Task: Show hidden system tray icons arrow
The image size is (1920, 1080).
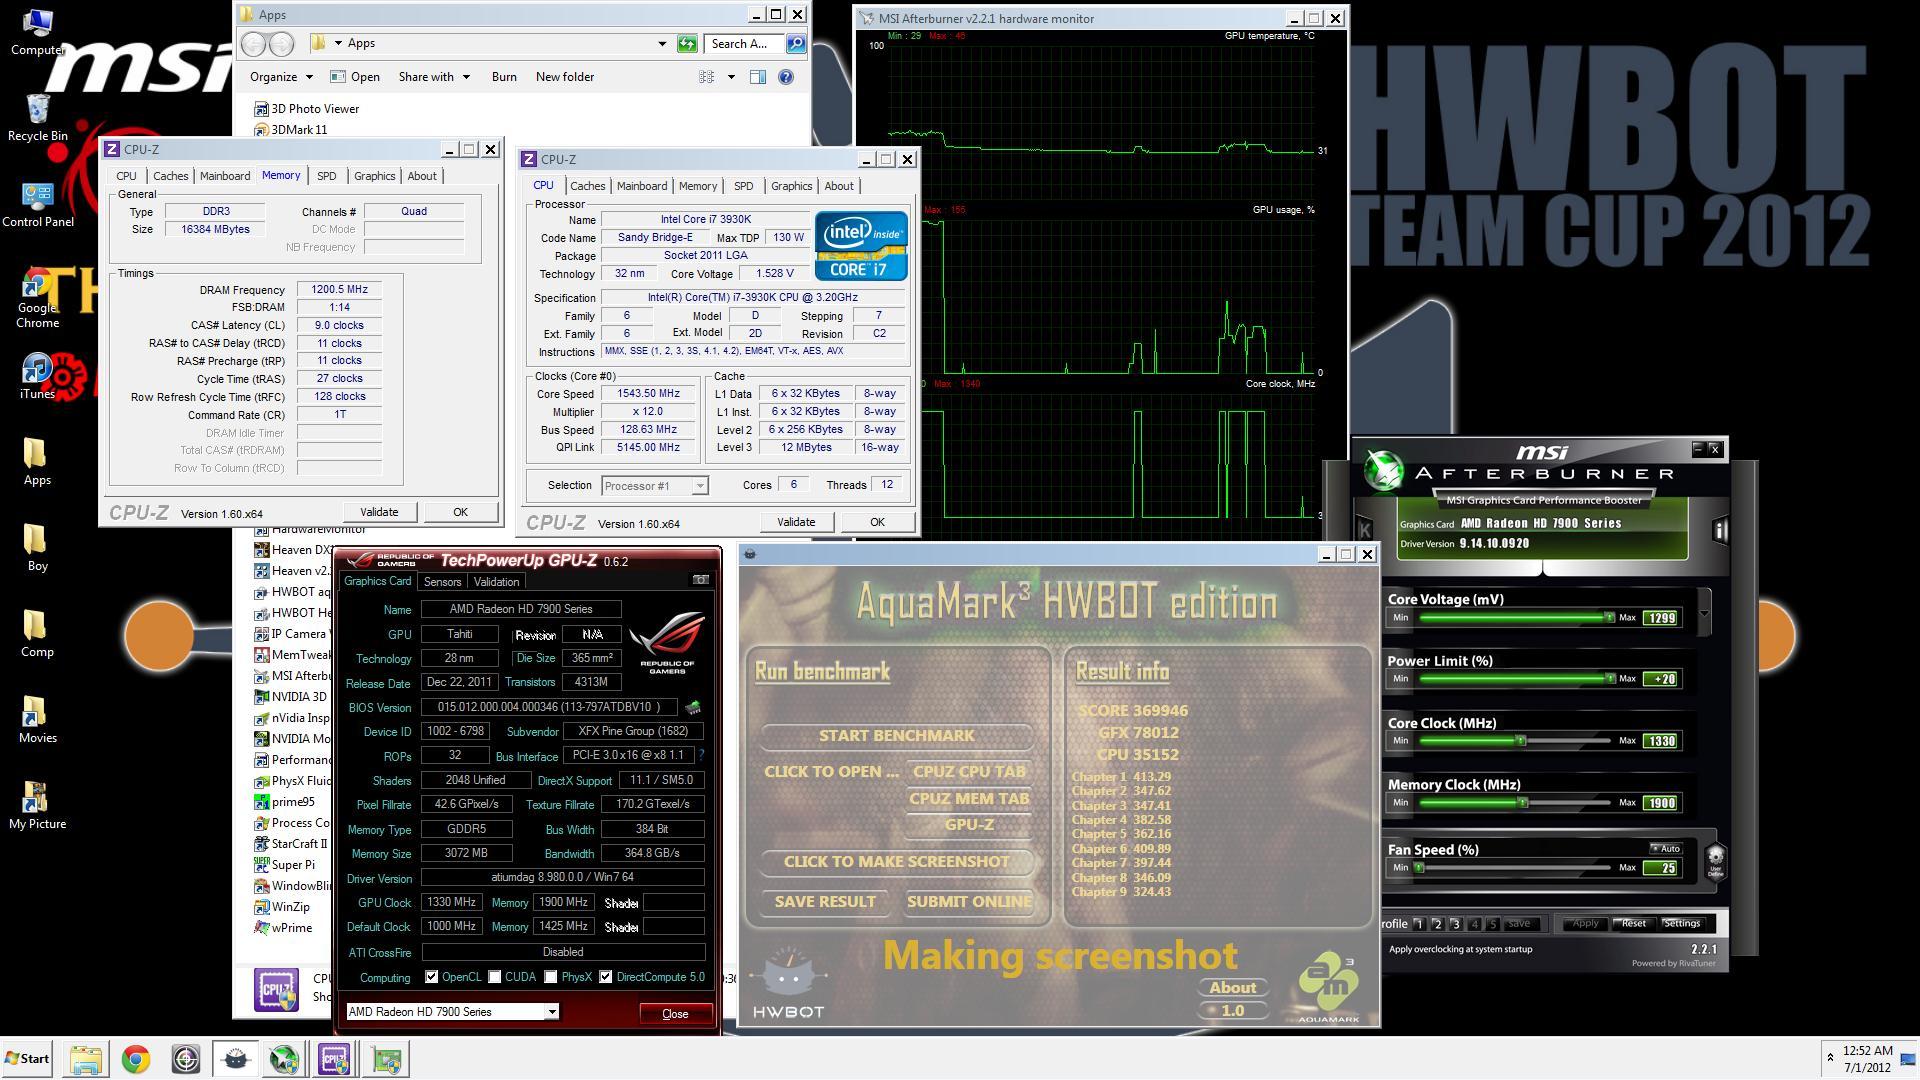Action: tap(1830, 1058)
